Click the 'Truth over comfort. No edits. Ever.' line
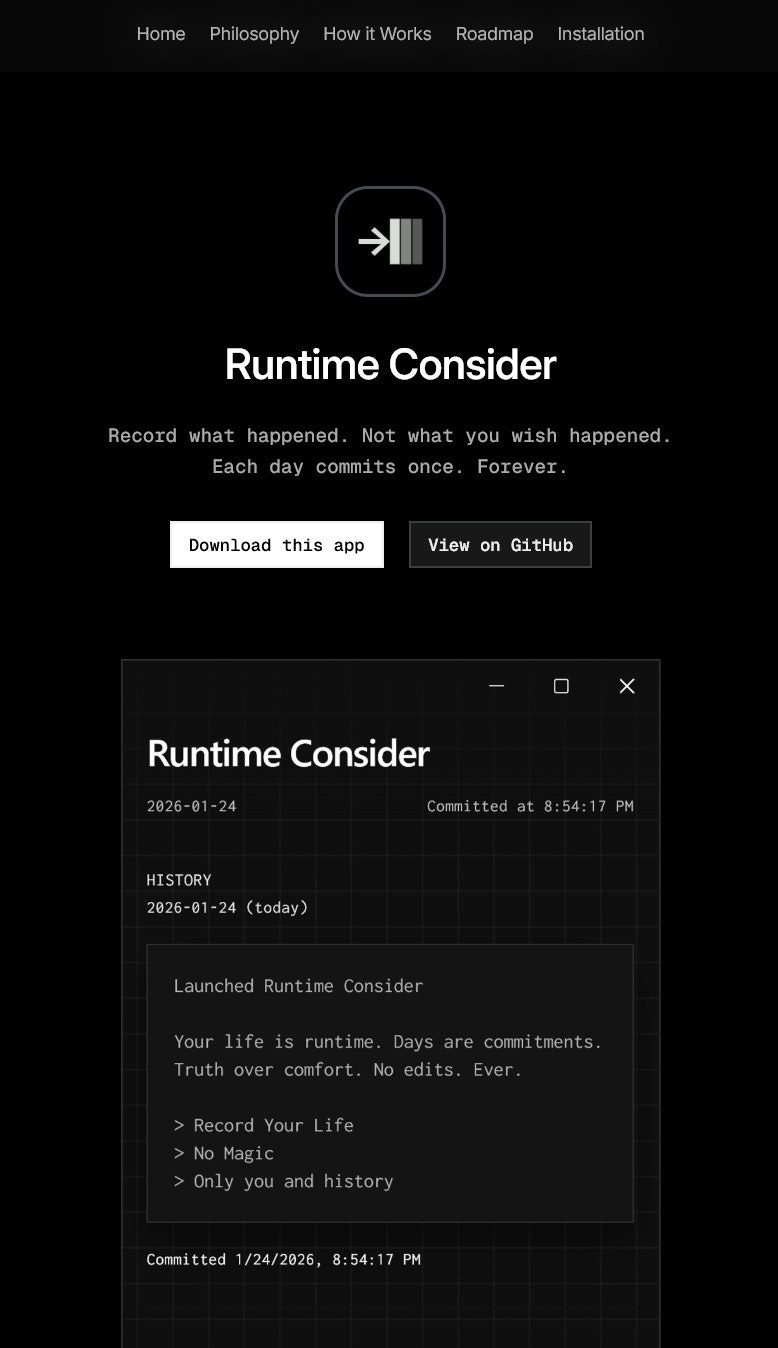This screenshot has height=1348, width=778. [x=348, y=1070]
